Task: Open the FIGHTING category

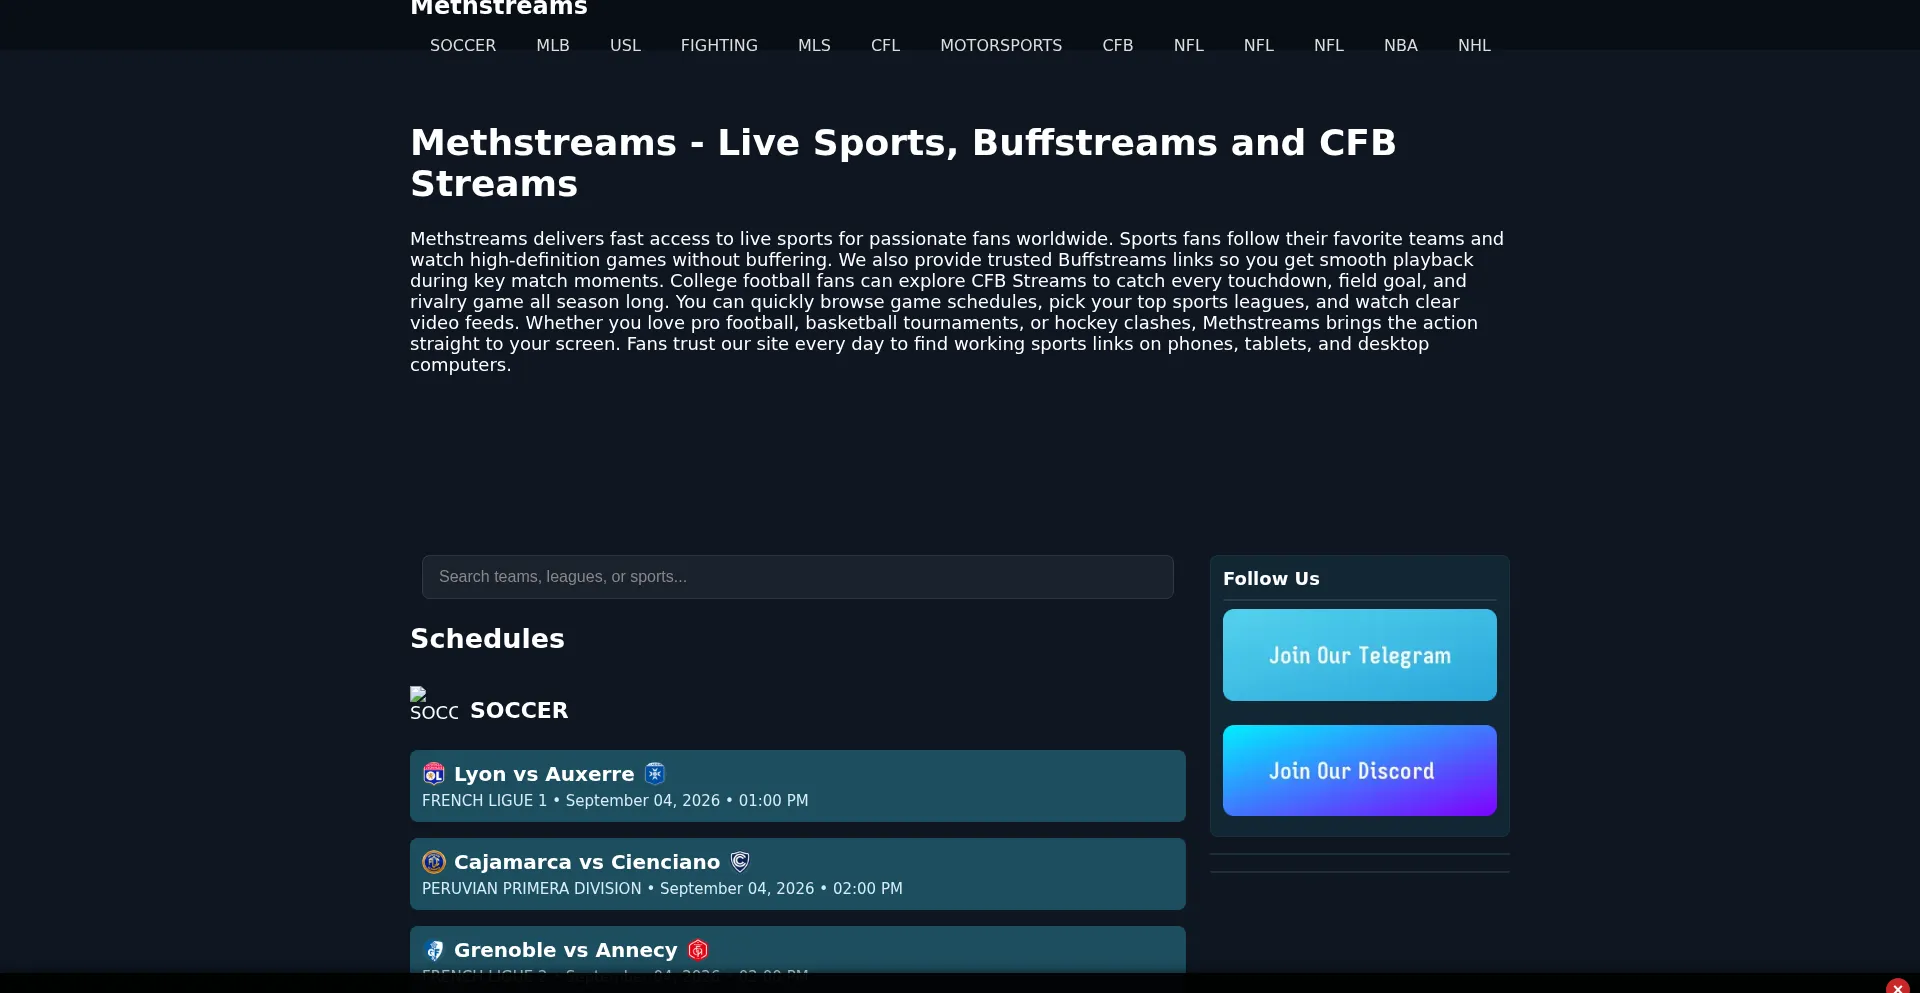Action: coord(719,46)
